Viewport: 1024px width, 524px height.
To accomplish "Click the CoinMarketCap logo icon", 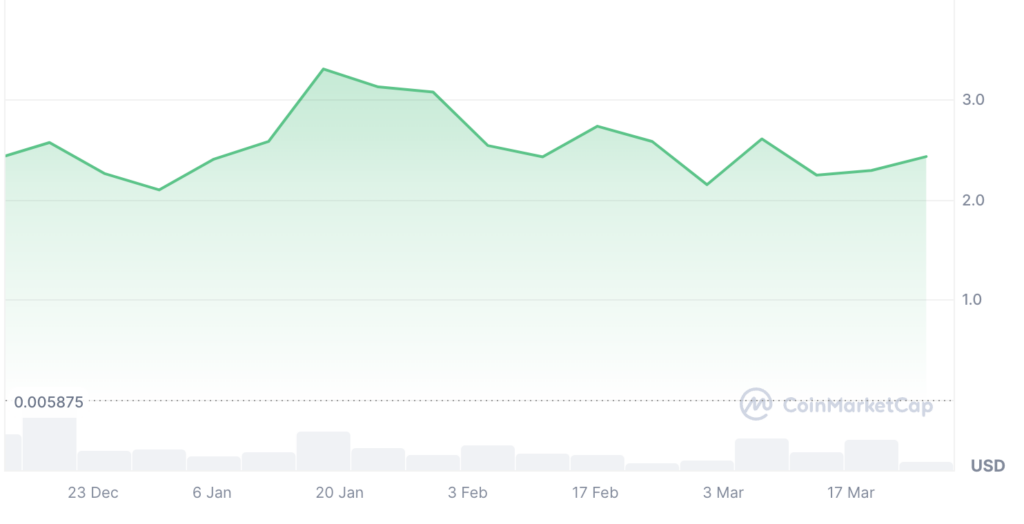I will click(756, 404).
